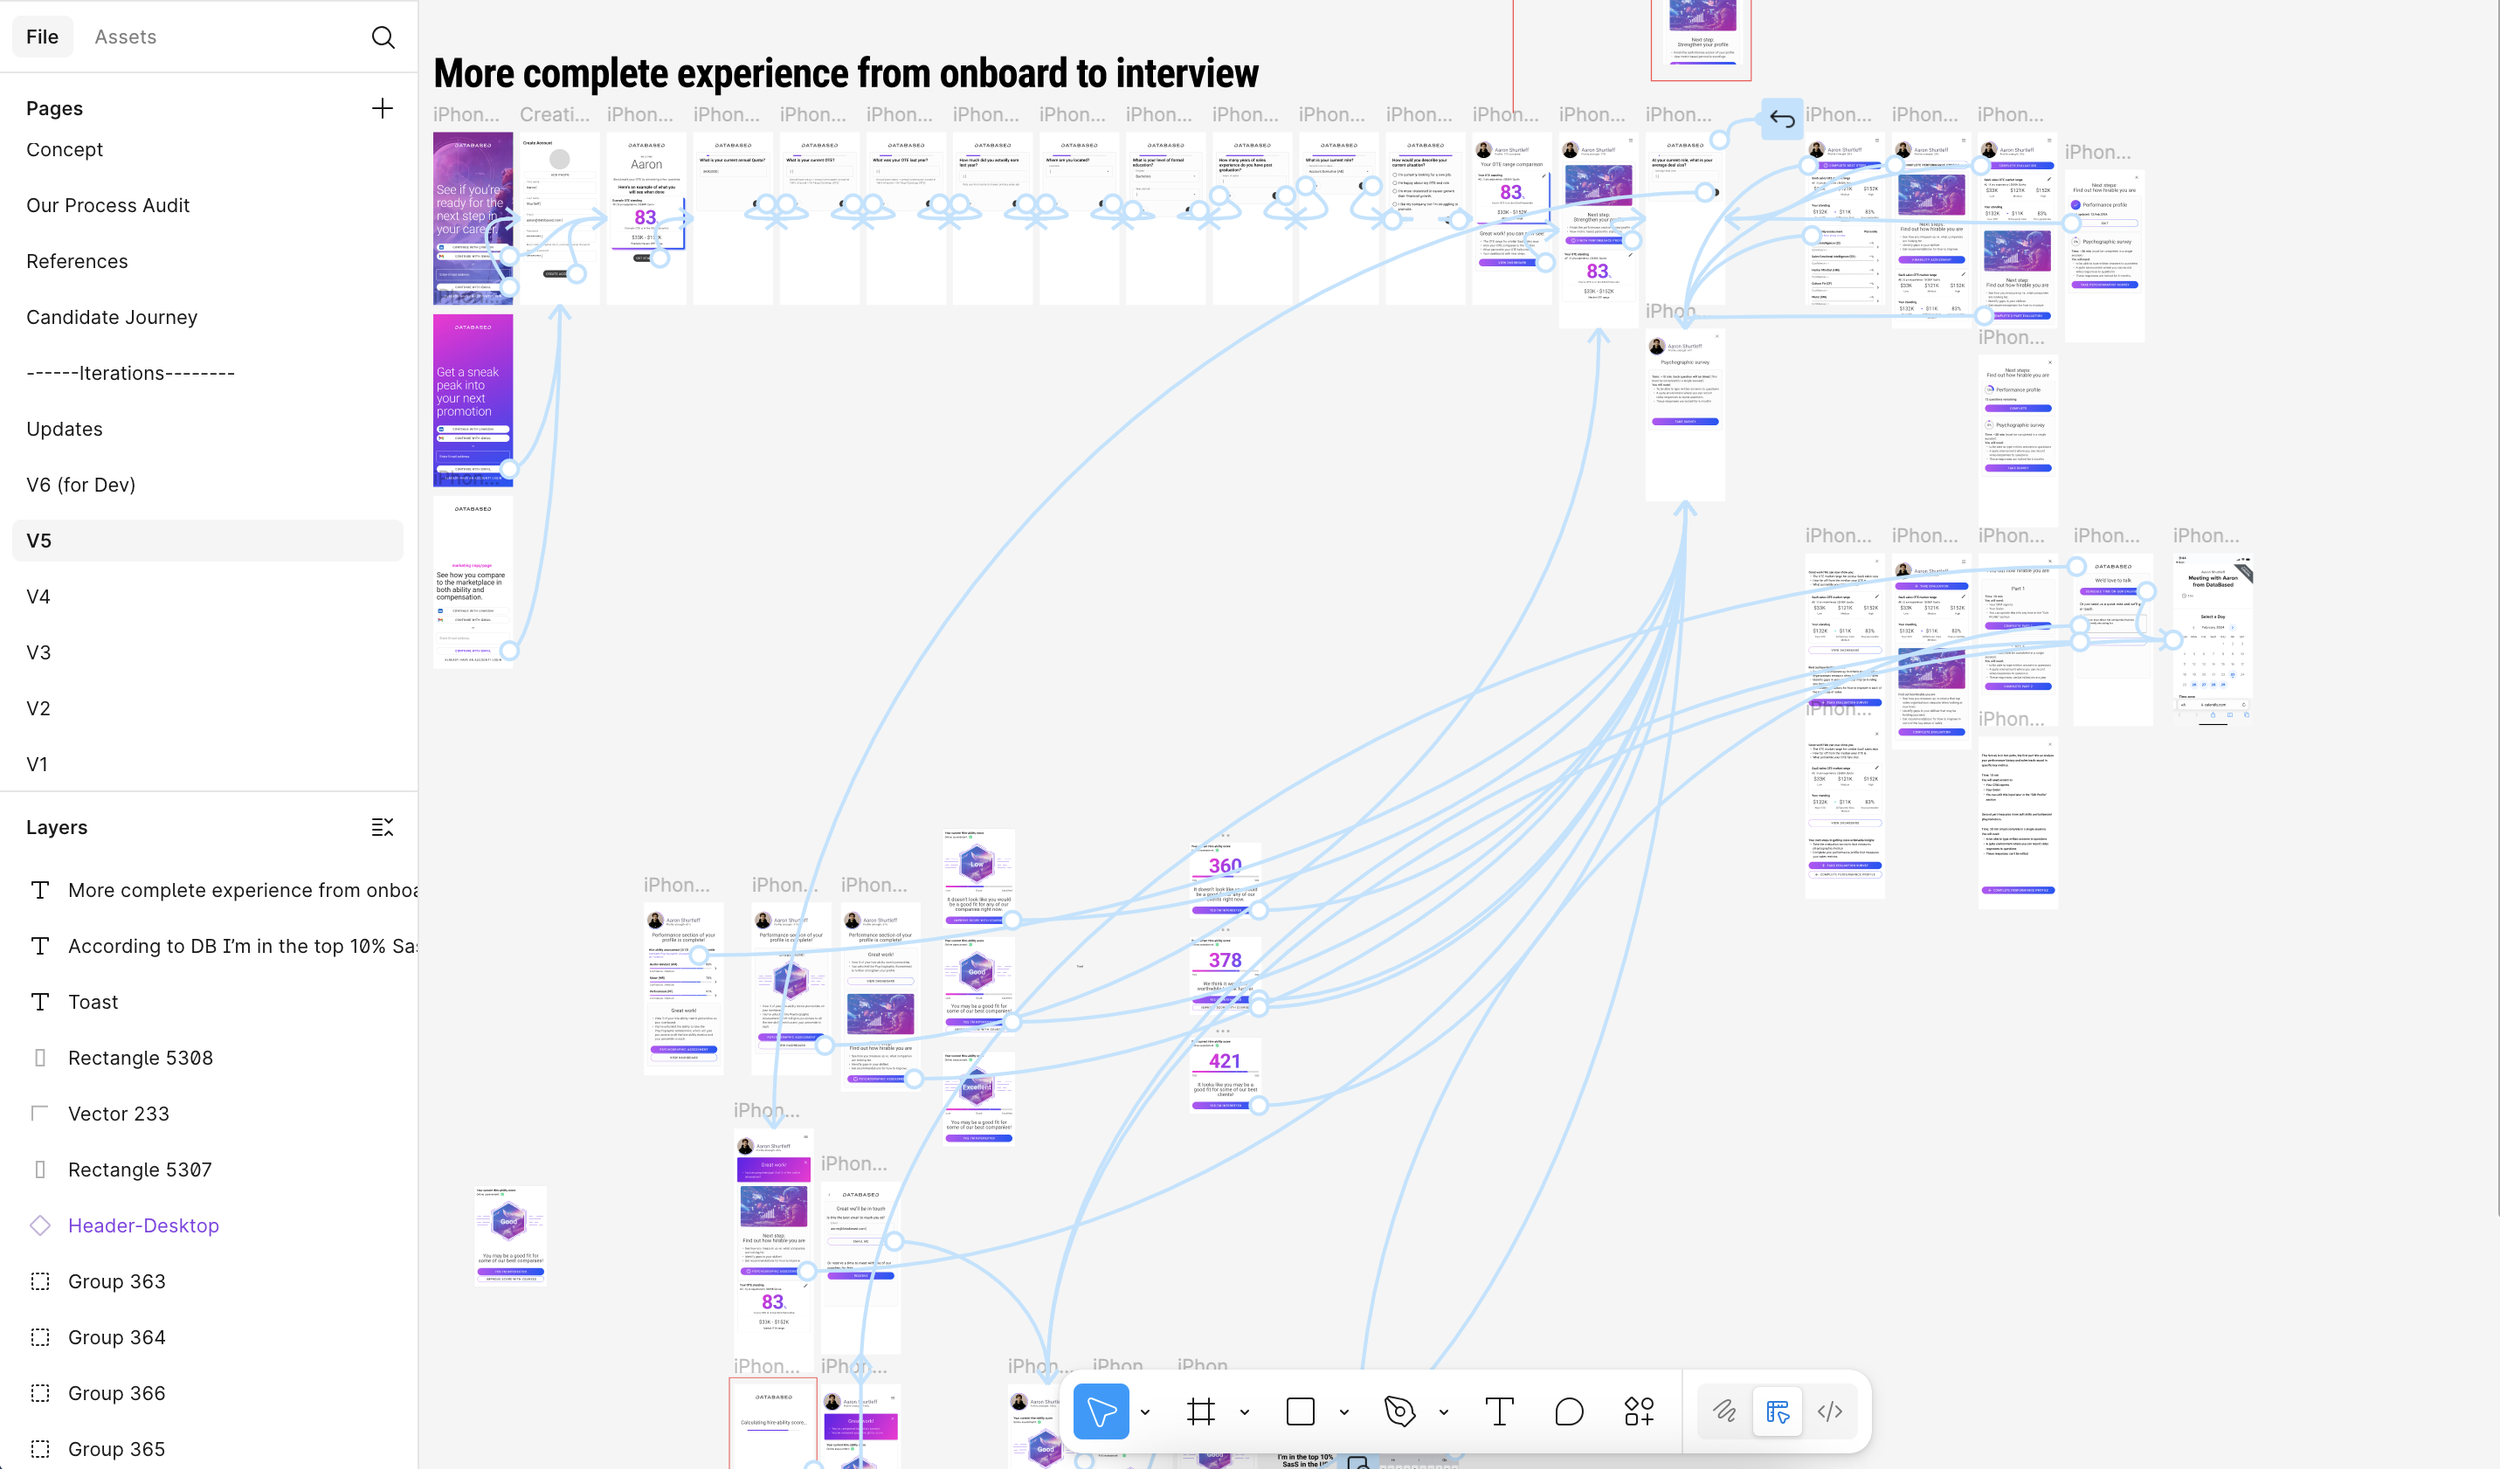Add a new page with plus button
Image resolution: width=2500 pixels, height=1469 pixels.
tap(382, 108)
